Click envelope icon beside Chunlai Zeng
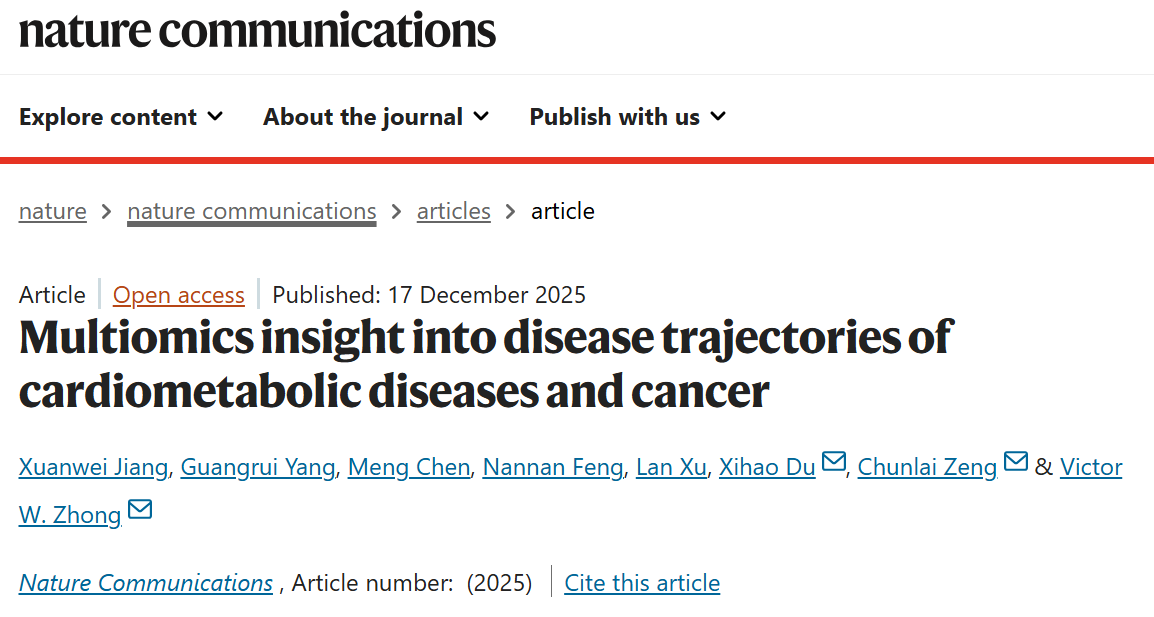The image size is (1154, 617). click(1015, 462)
